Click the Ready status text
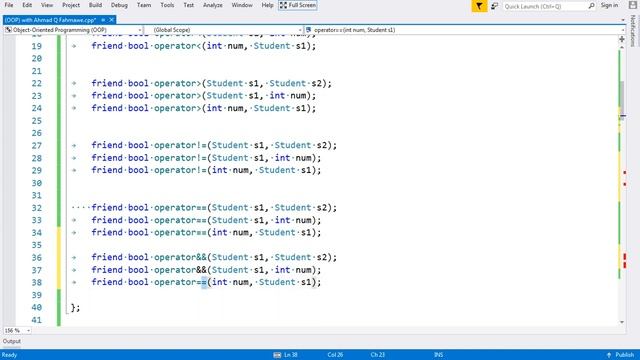 pyautogui.click(x=9, y=355)
